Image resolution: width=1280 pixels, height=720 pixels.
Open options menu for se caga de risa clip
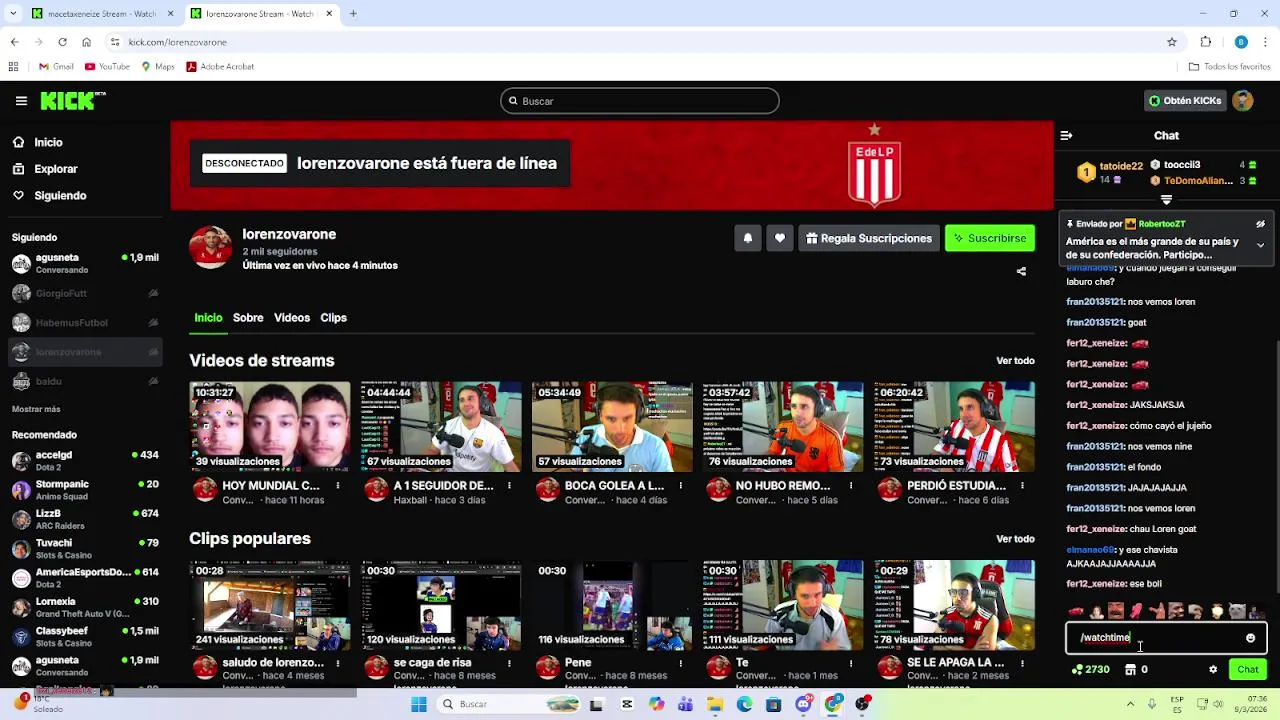(x=509, y=663)
